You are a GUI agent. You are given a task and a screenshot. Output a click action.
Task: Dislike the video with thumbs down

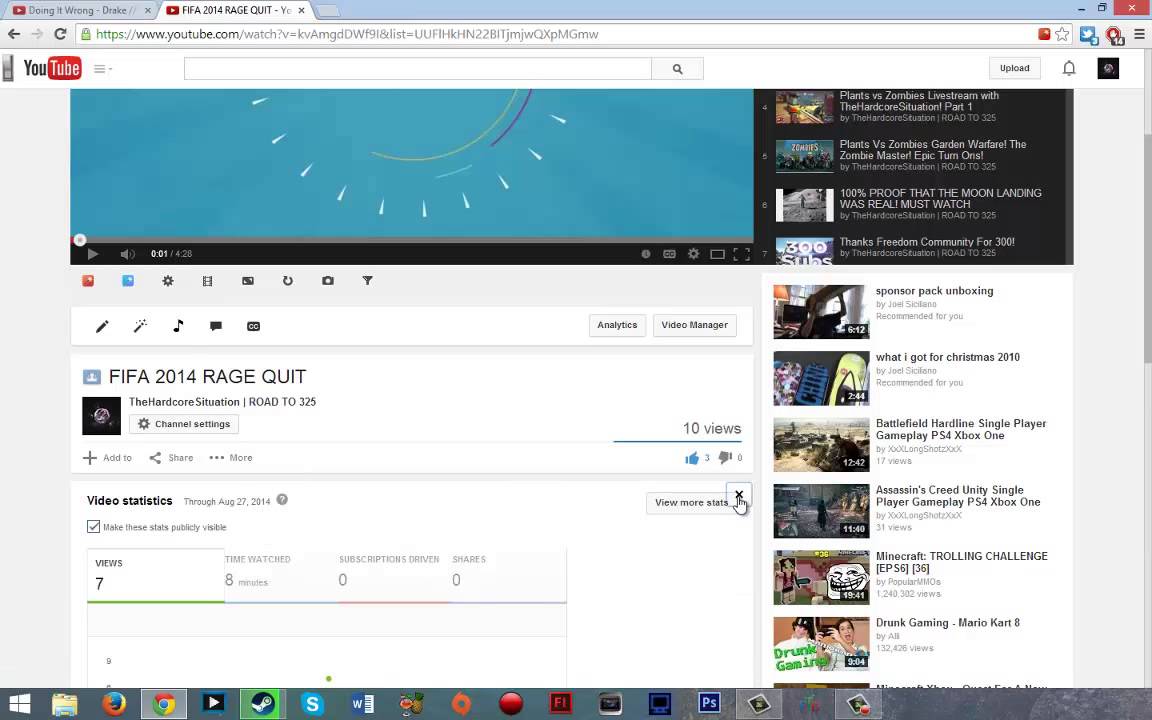tap(725, 458)
